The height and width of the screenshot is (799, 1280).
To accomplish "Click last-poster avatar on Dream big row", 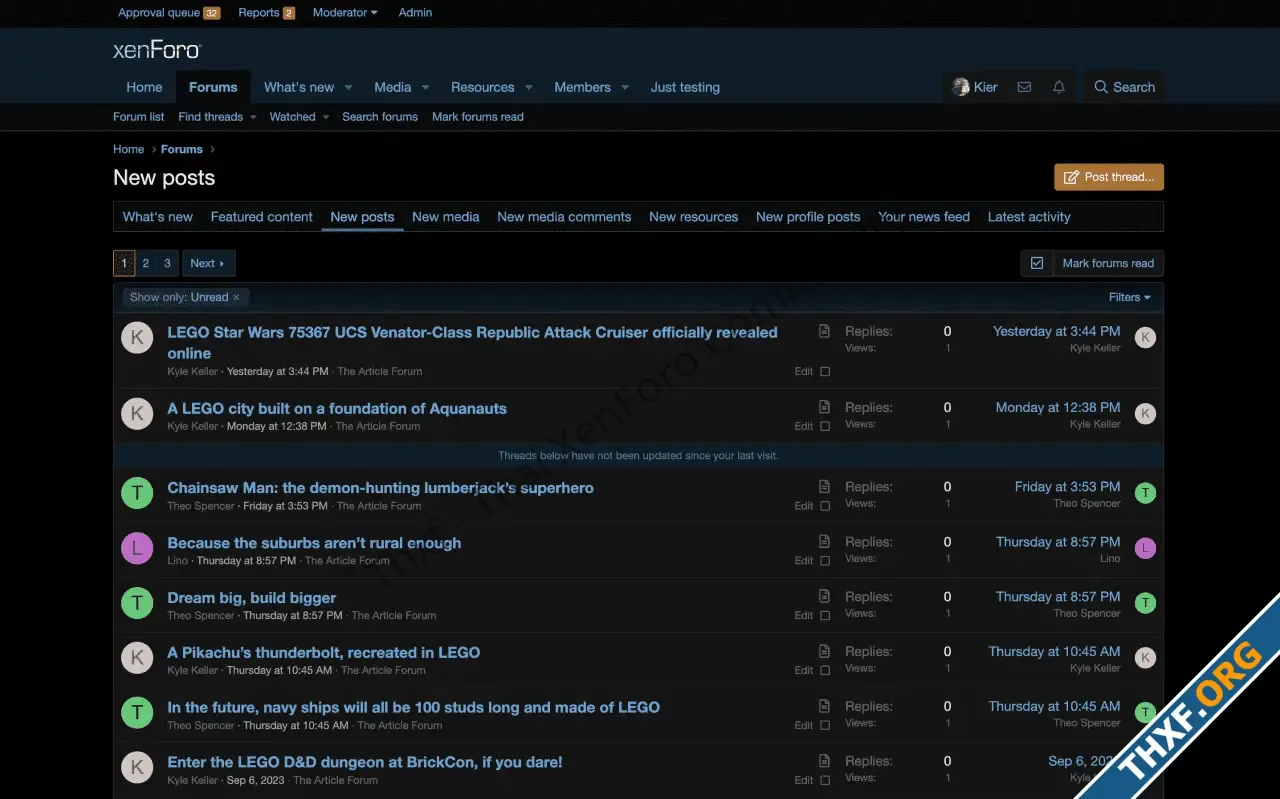I will [x=1145, y=602].
